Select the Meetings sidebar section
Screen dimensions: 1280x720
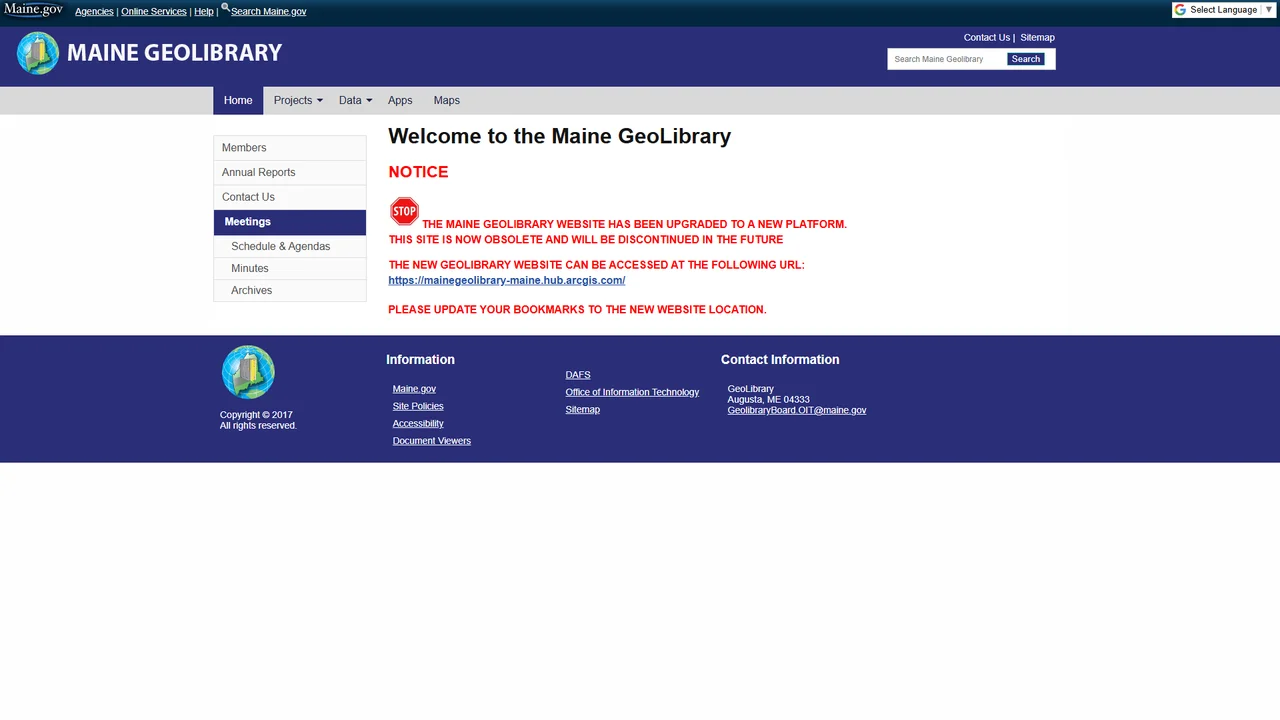[290, 222]
